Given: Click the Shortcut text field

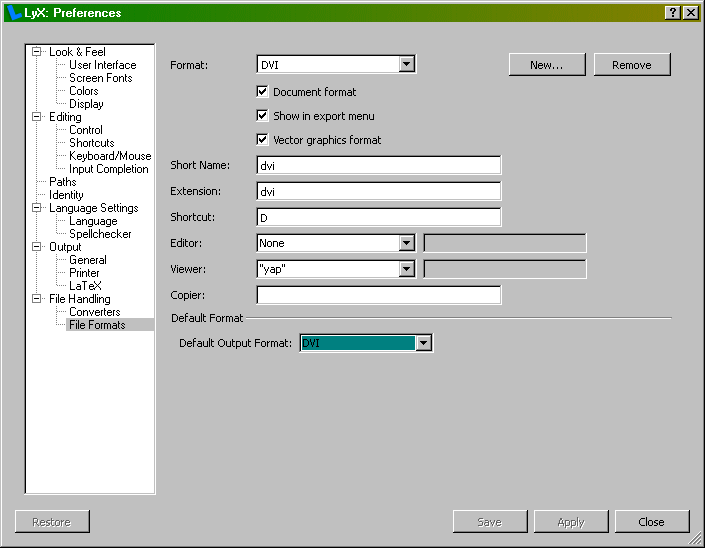Looking at the screenshot, I should tap(379, 218).
